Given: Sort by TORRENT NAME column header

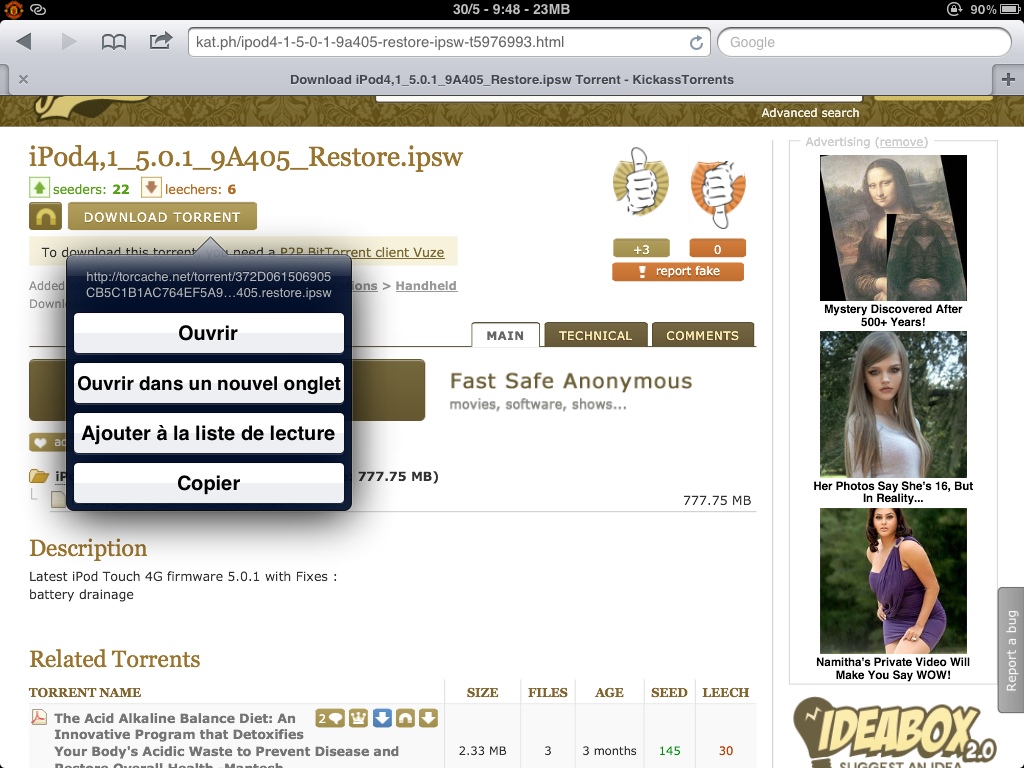Looking at the screenshot, I should 85,692.
